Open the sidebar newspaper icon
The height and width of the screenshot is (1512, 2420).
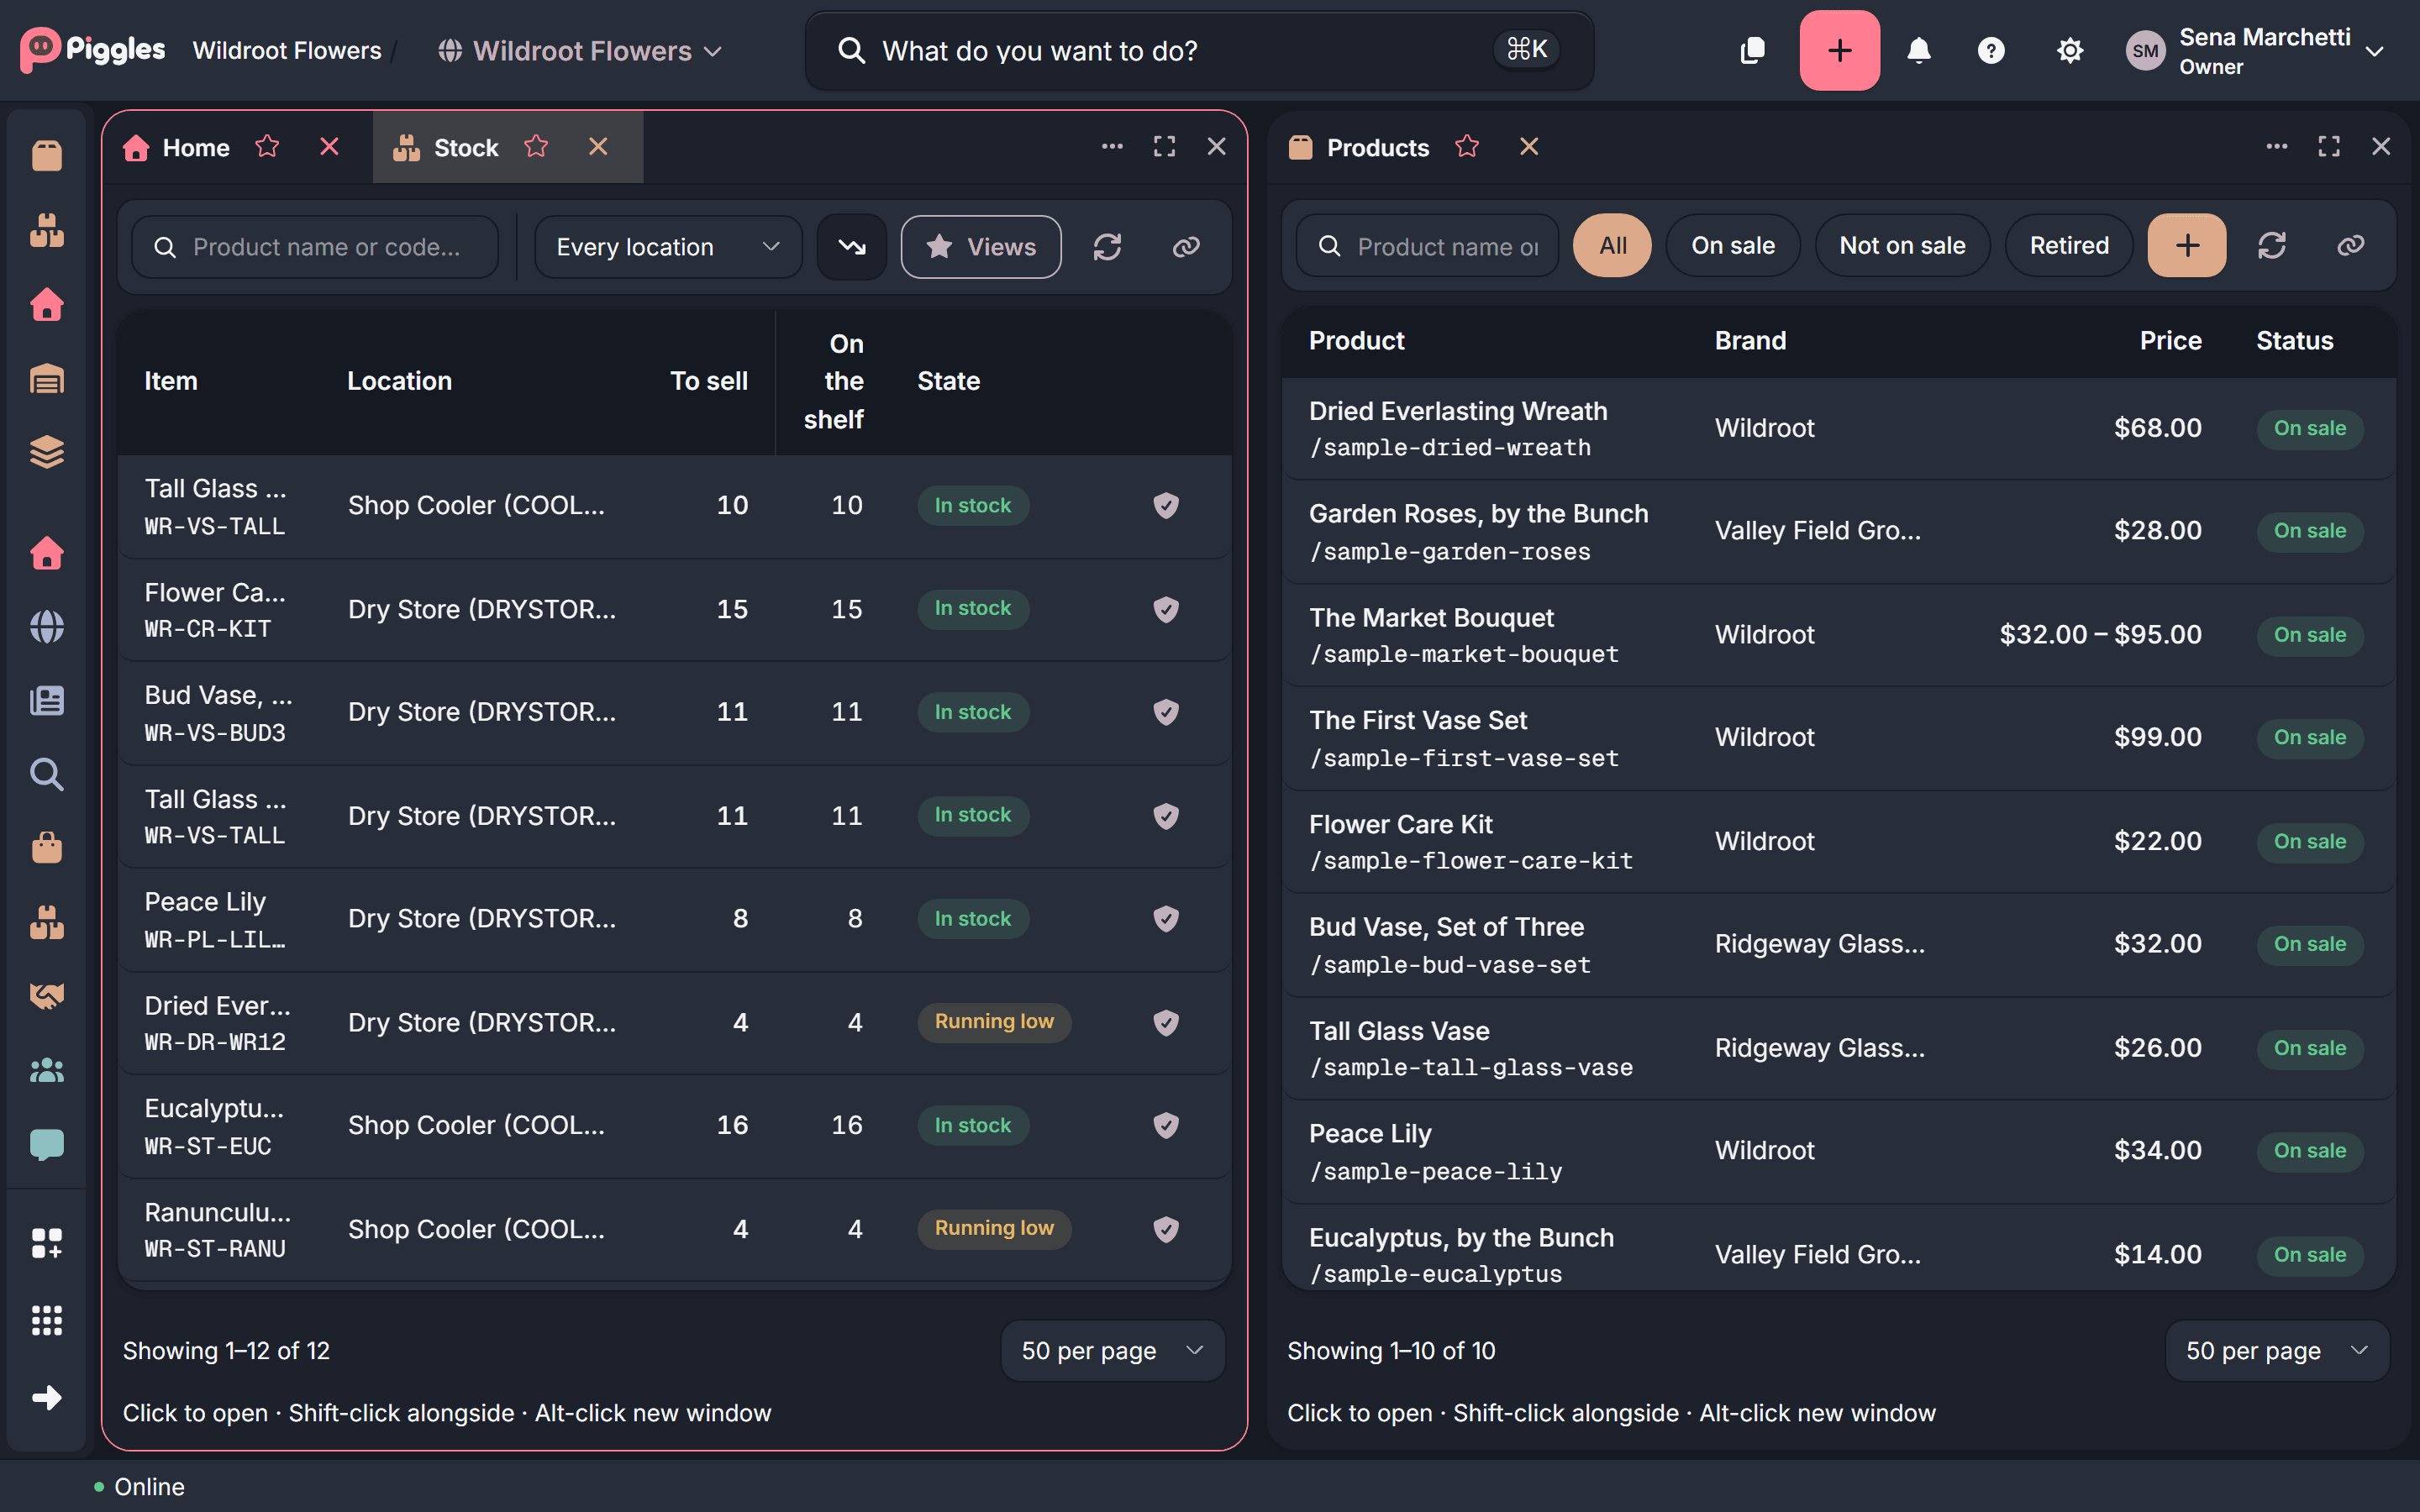coord(47,700)
